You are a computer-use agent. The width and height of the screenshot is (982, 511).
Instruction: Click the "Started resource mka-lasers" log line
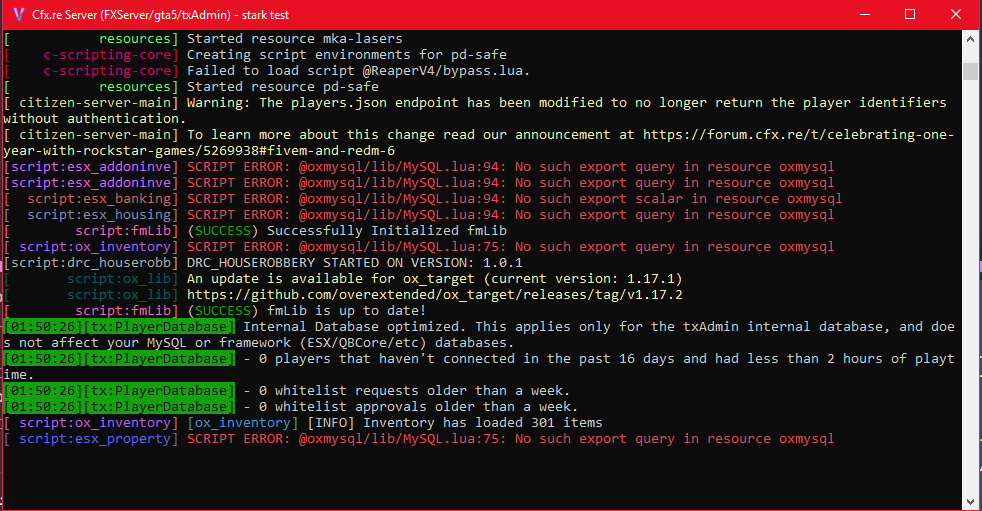pos(295,39)
